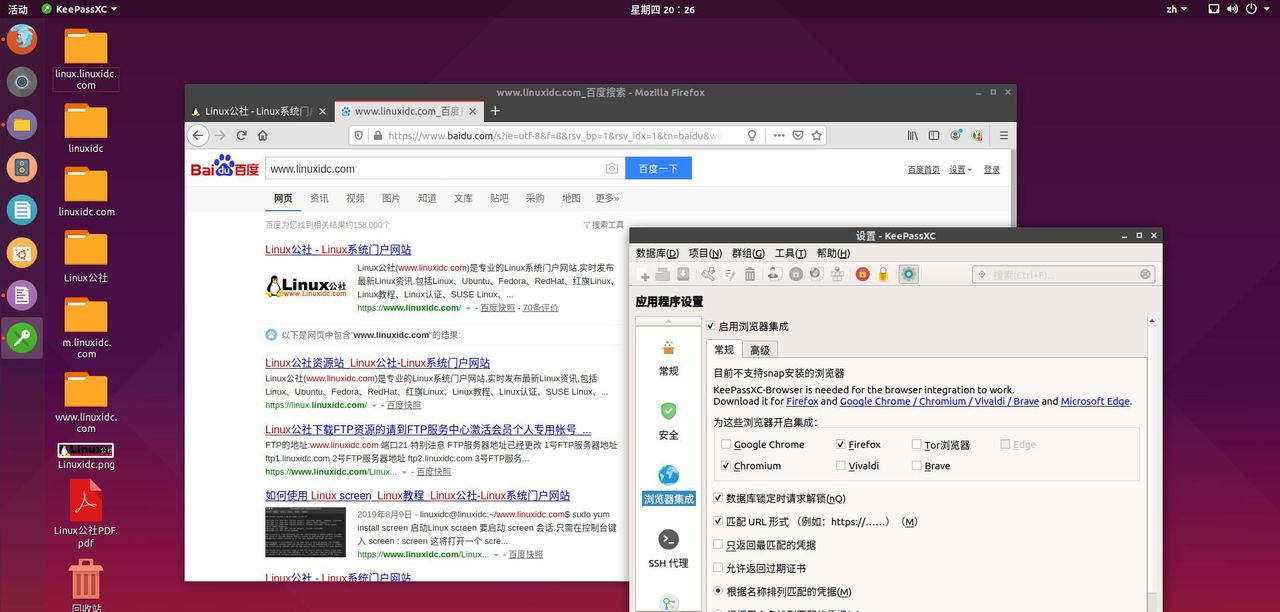Open the 帮助(H) menu
The image size is (1280, 612).
point(833,253)
